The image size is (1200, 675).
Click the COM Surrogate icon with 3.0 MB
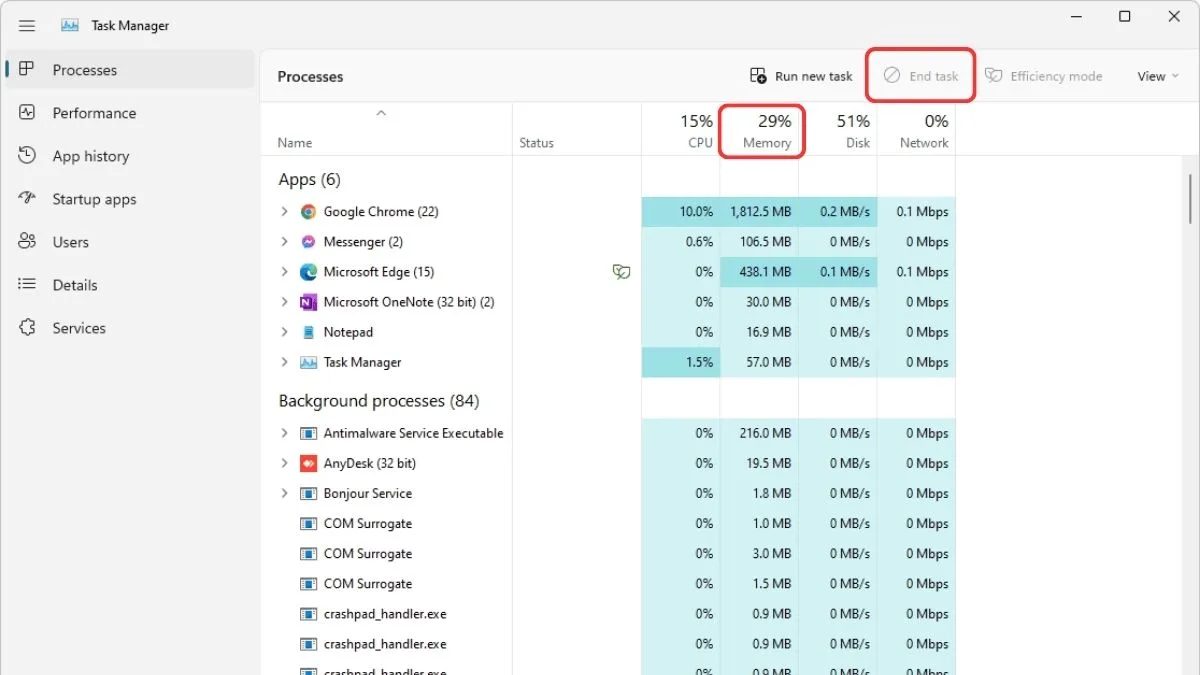(308, 553)
